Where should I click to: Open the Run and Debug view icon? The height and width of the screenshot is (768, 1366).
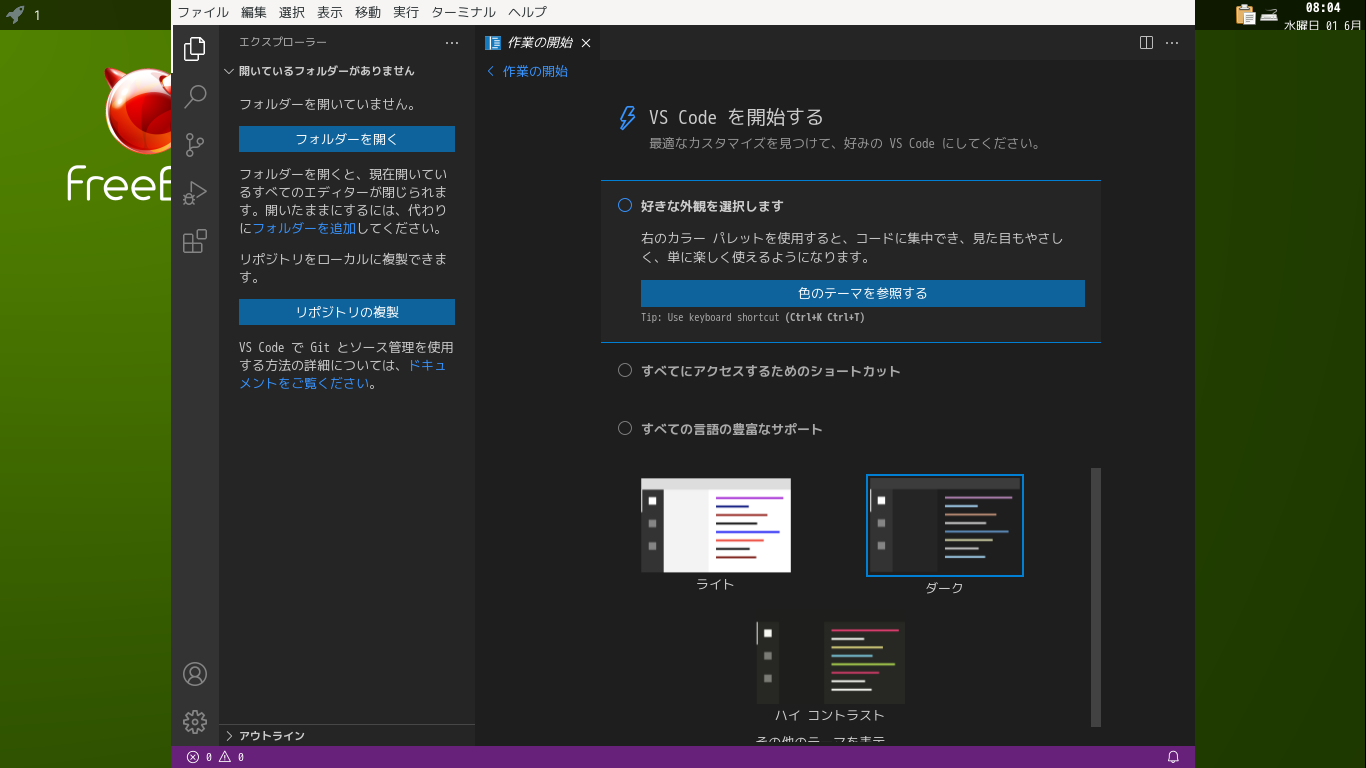tap(195, 192)
